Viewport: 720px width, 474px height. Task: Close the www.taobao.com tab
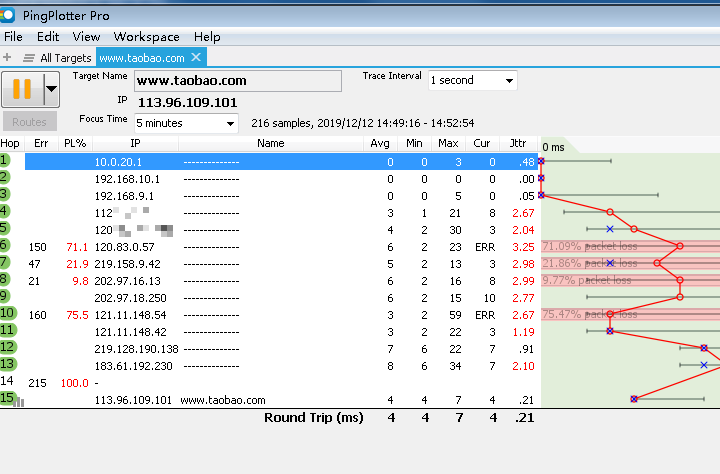click(x=196, y=57)
